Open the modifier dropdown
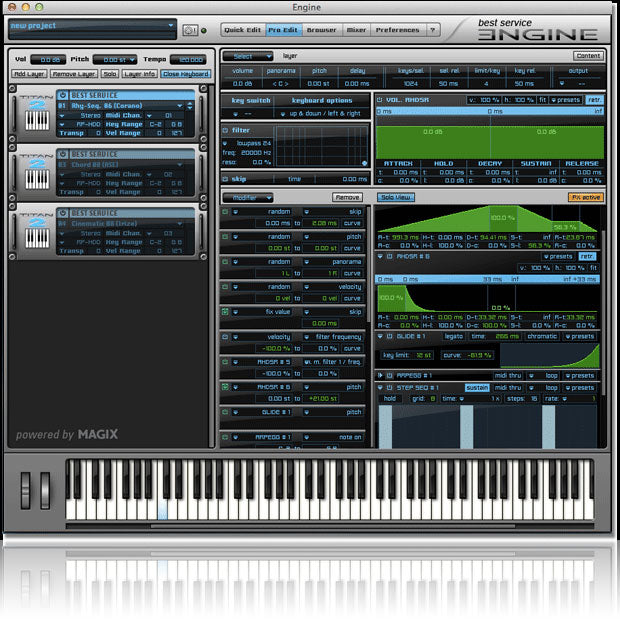620x620 pixels. point(248,198)
